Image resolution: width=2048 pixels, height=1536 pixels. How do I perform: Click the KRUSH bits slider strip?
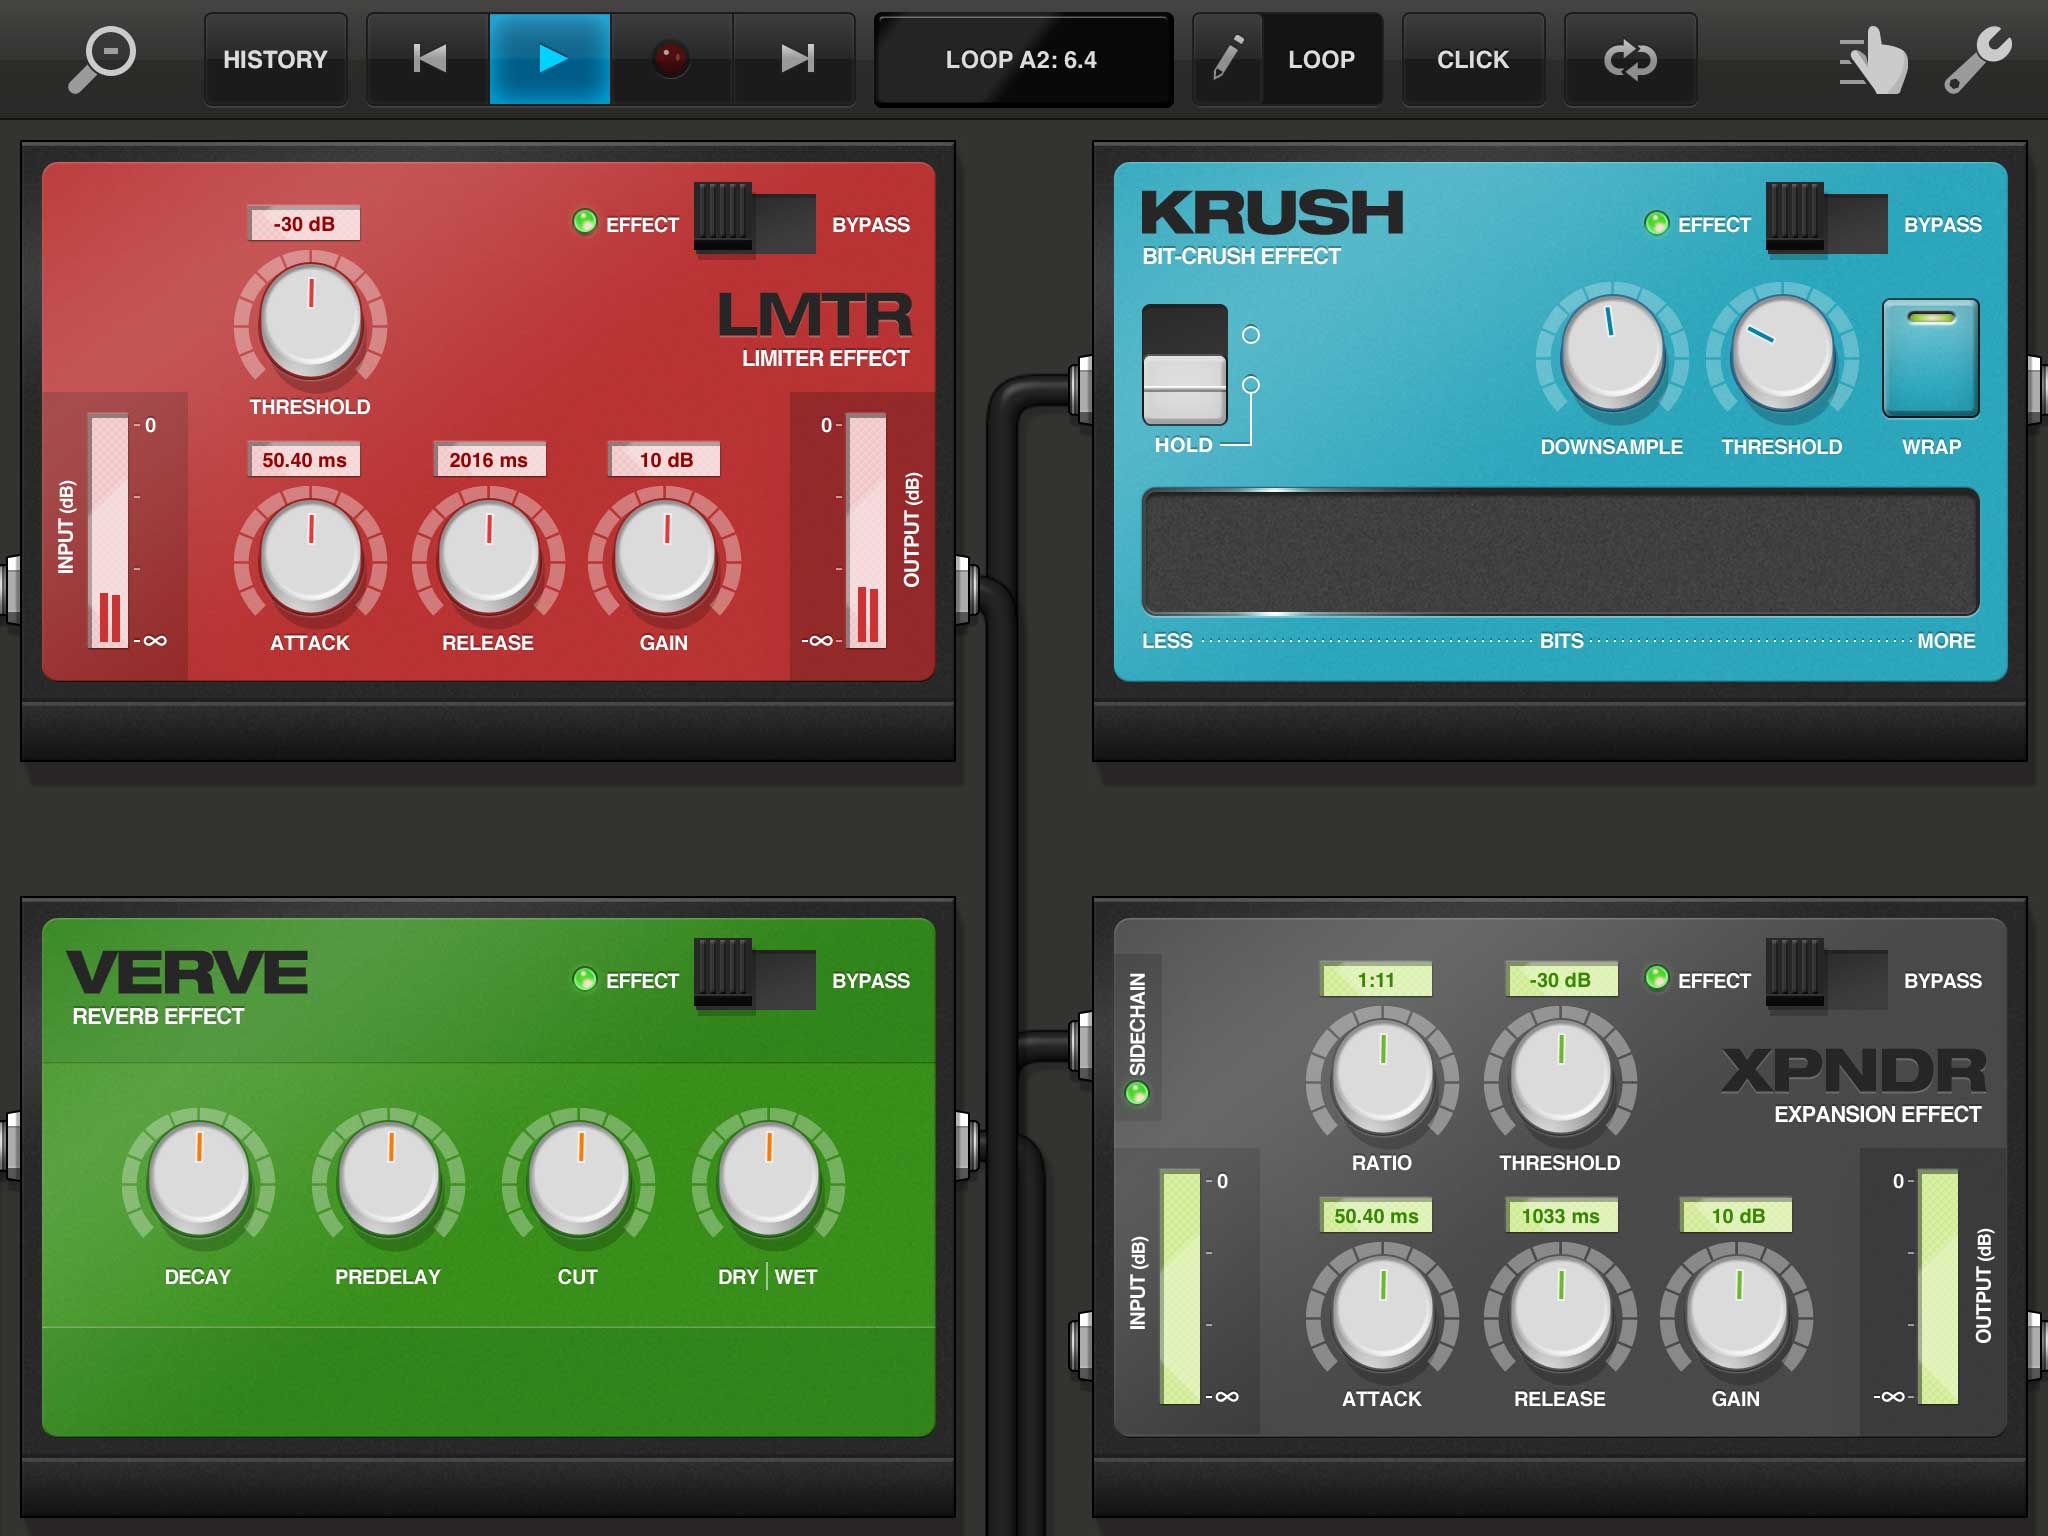pos(1560,551)
